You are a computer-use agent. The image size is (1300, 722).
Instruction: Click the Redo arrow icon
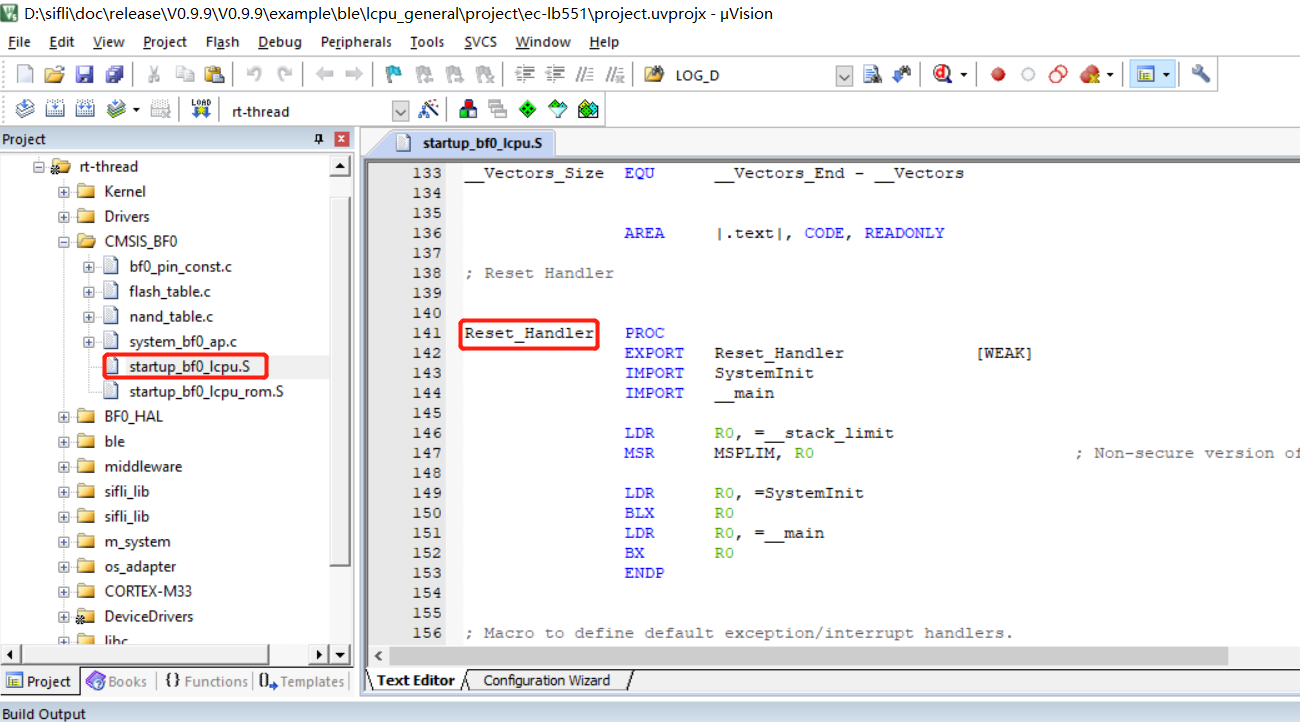(285, 75)
